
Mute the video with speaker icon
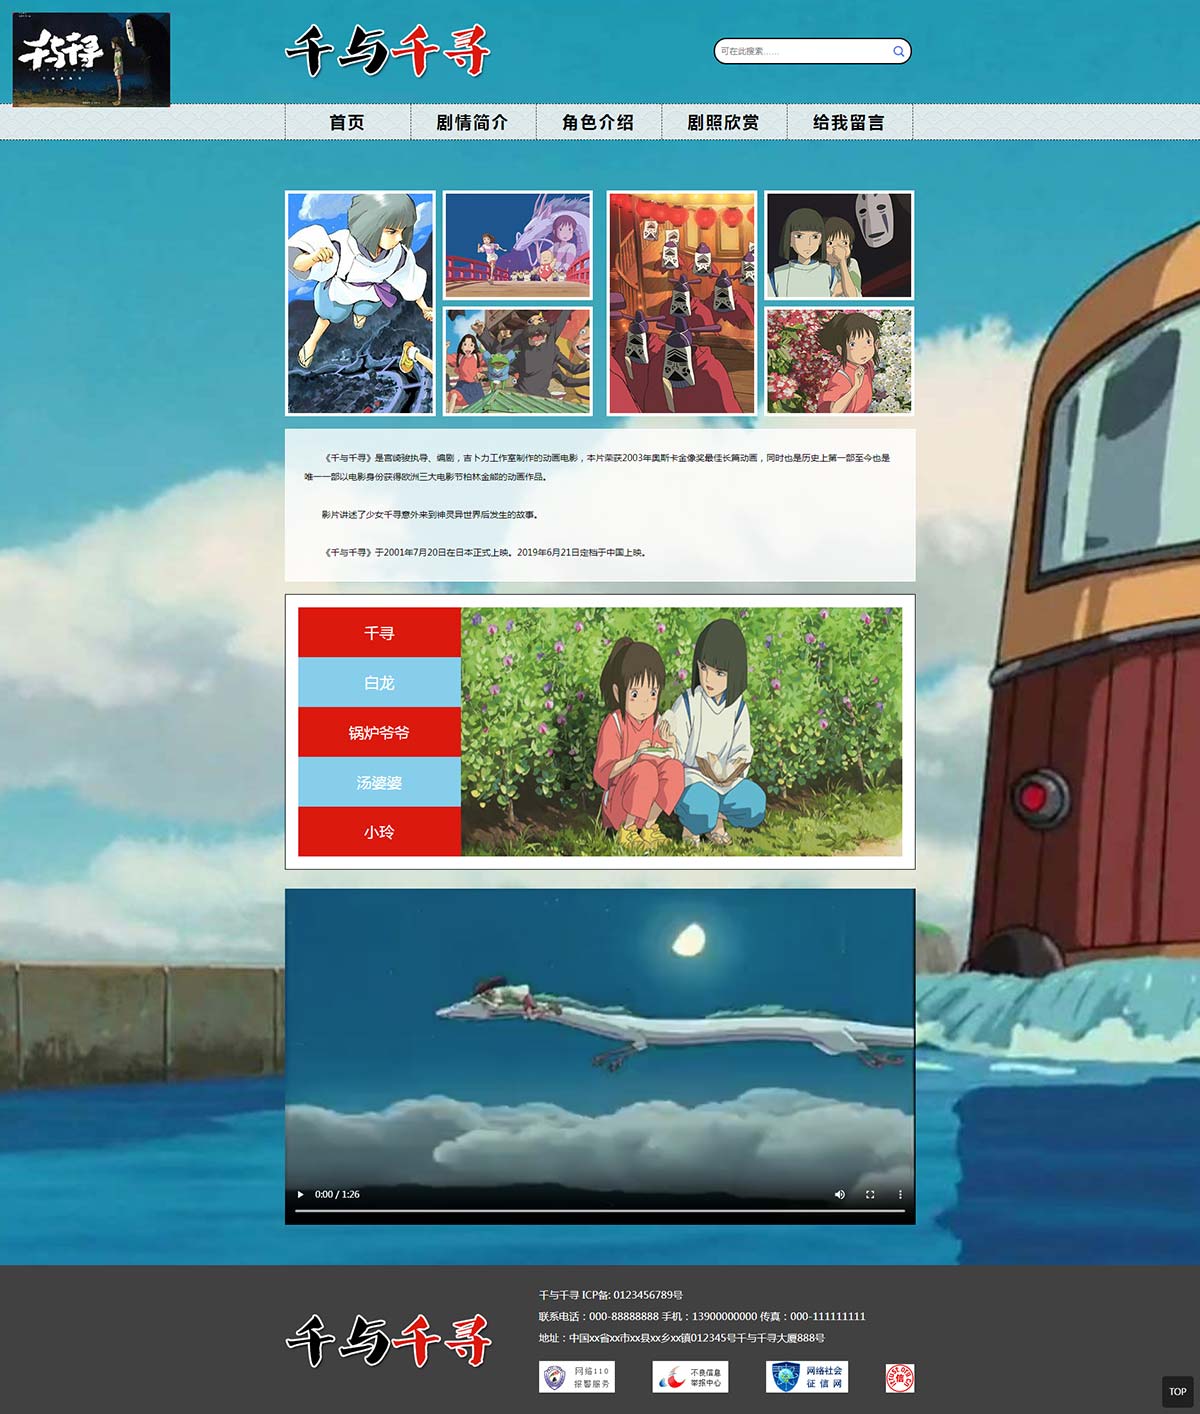pyautogui.click(x=839, y=1194)
